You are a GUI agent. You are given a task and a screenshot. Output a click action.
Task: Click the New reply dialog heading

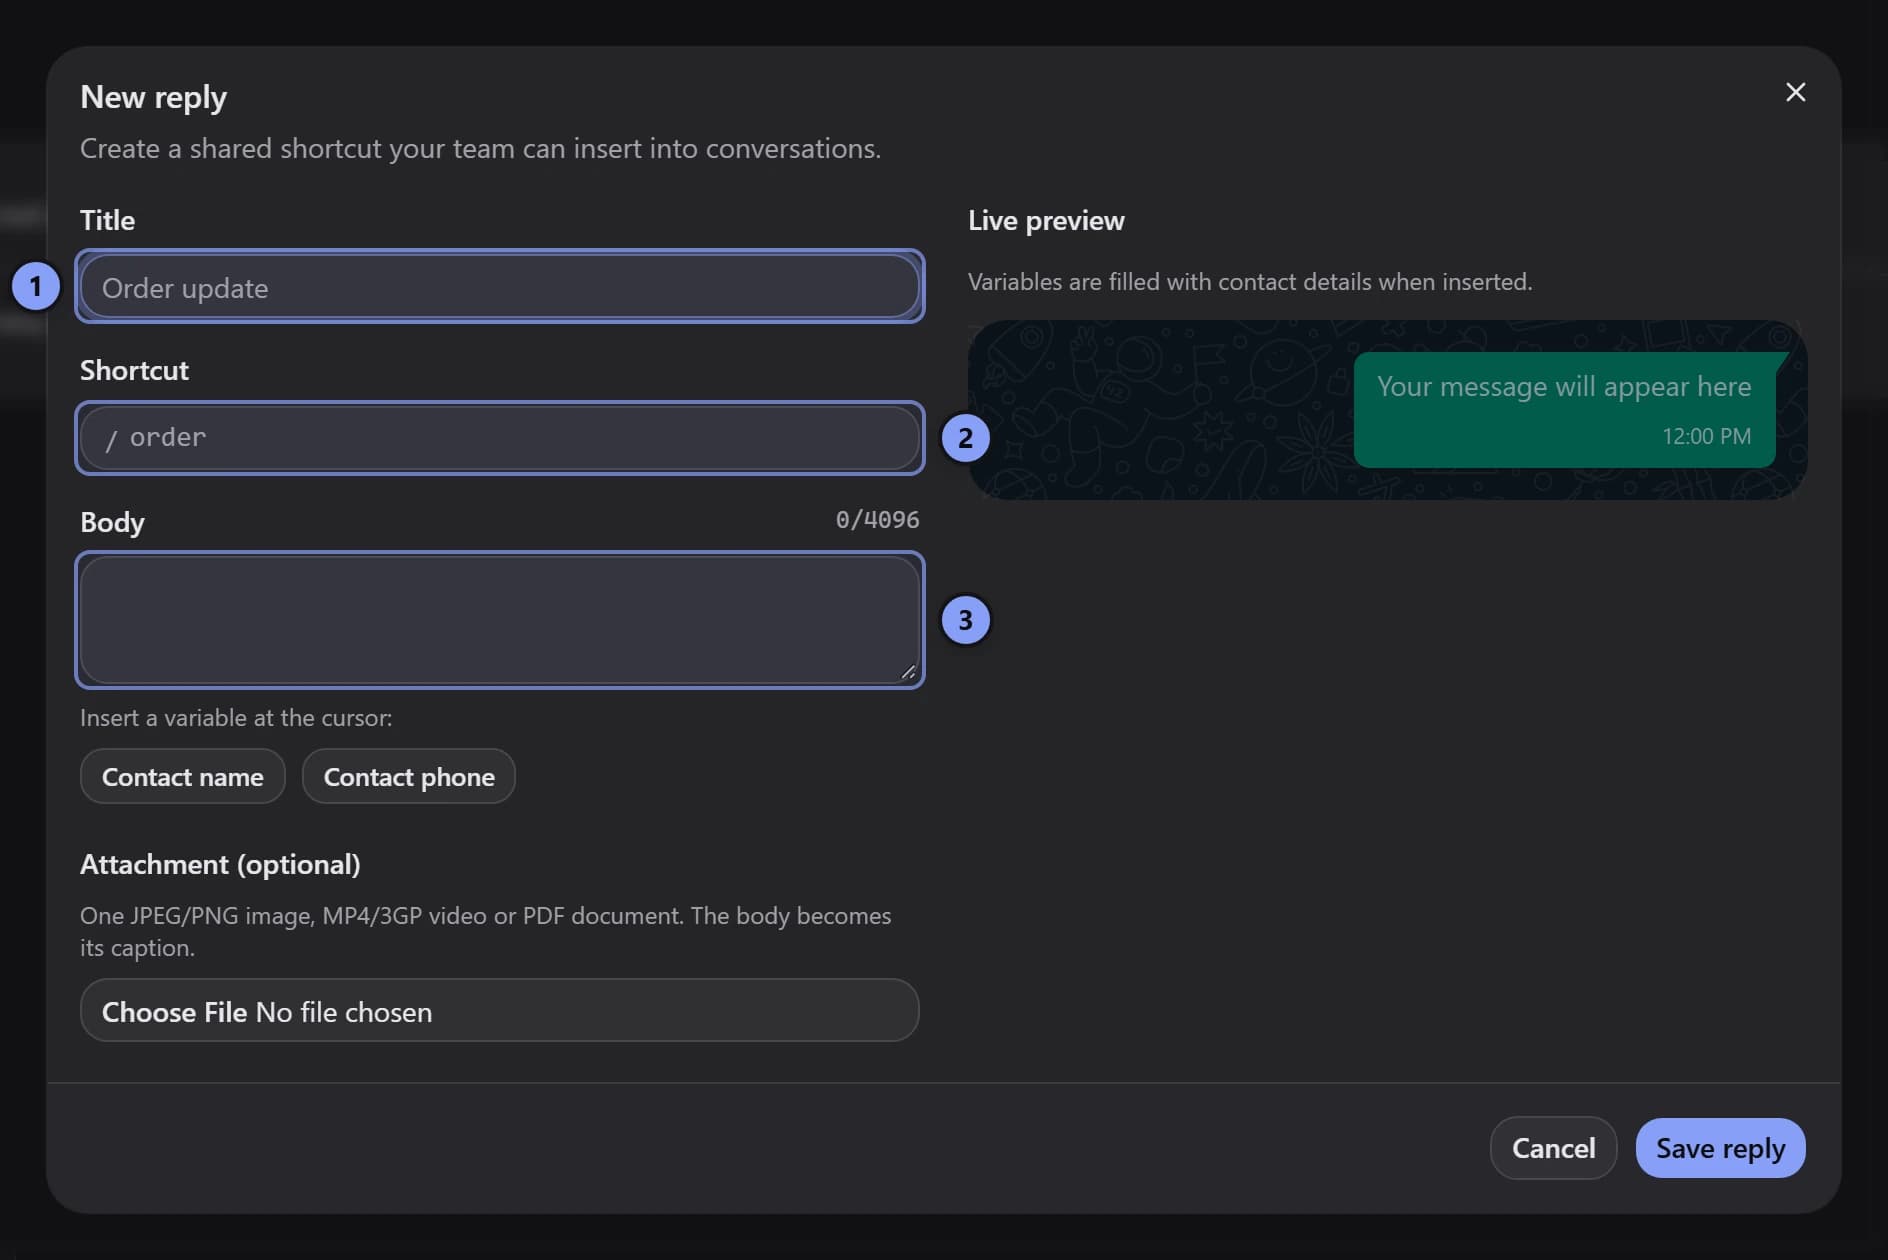[x=153, y=97]
